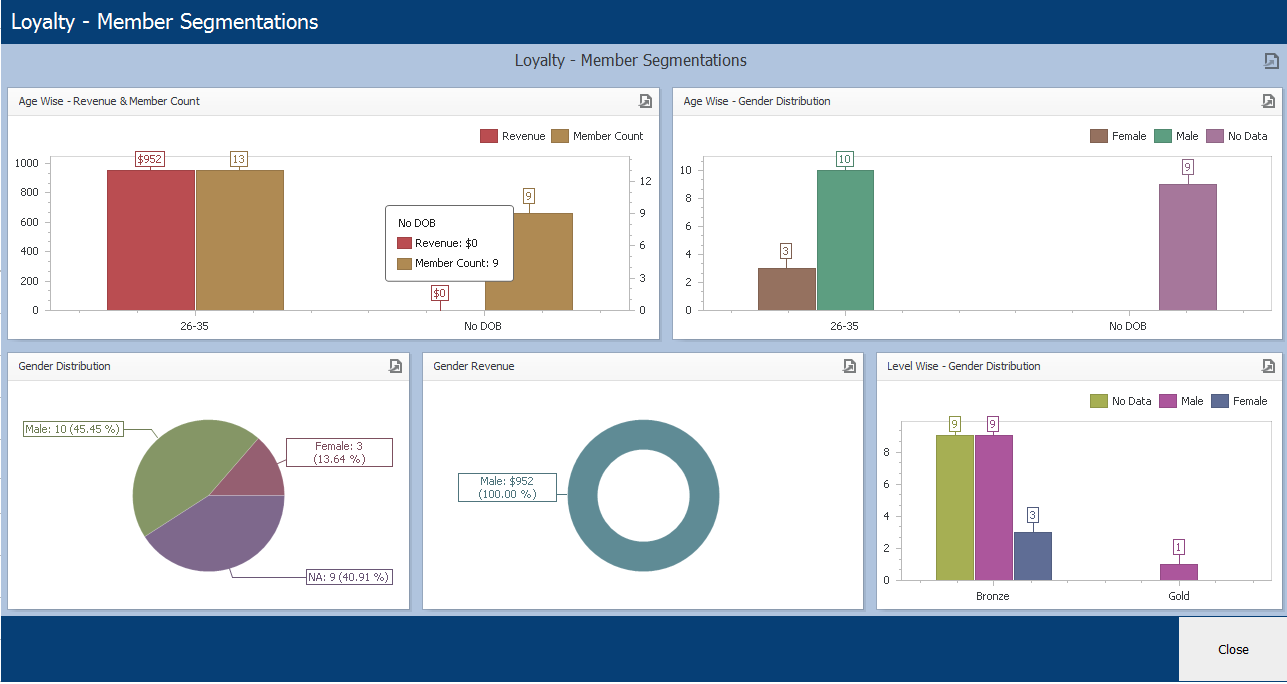Select the red Revenue bar for 26-35
1287x684 pixels.
tap(151, 240)
